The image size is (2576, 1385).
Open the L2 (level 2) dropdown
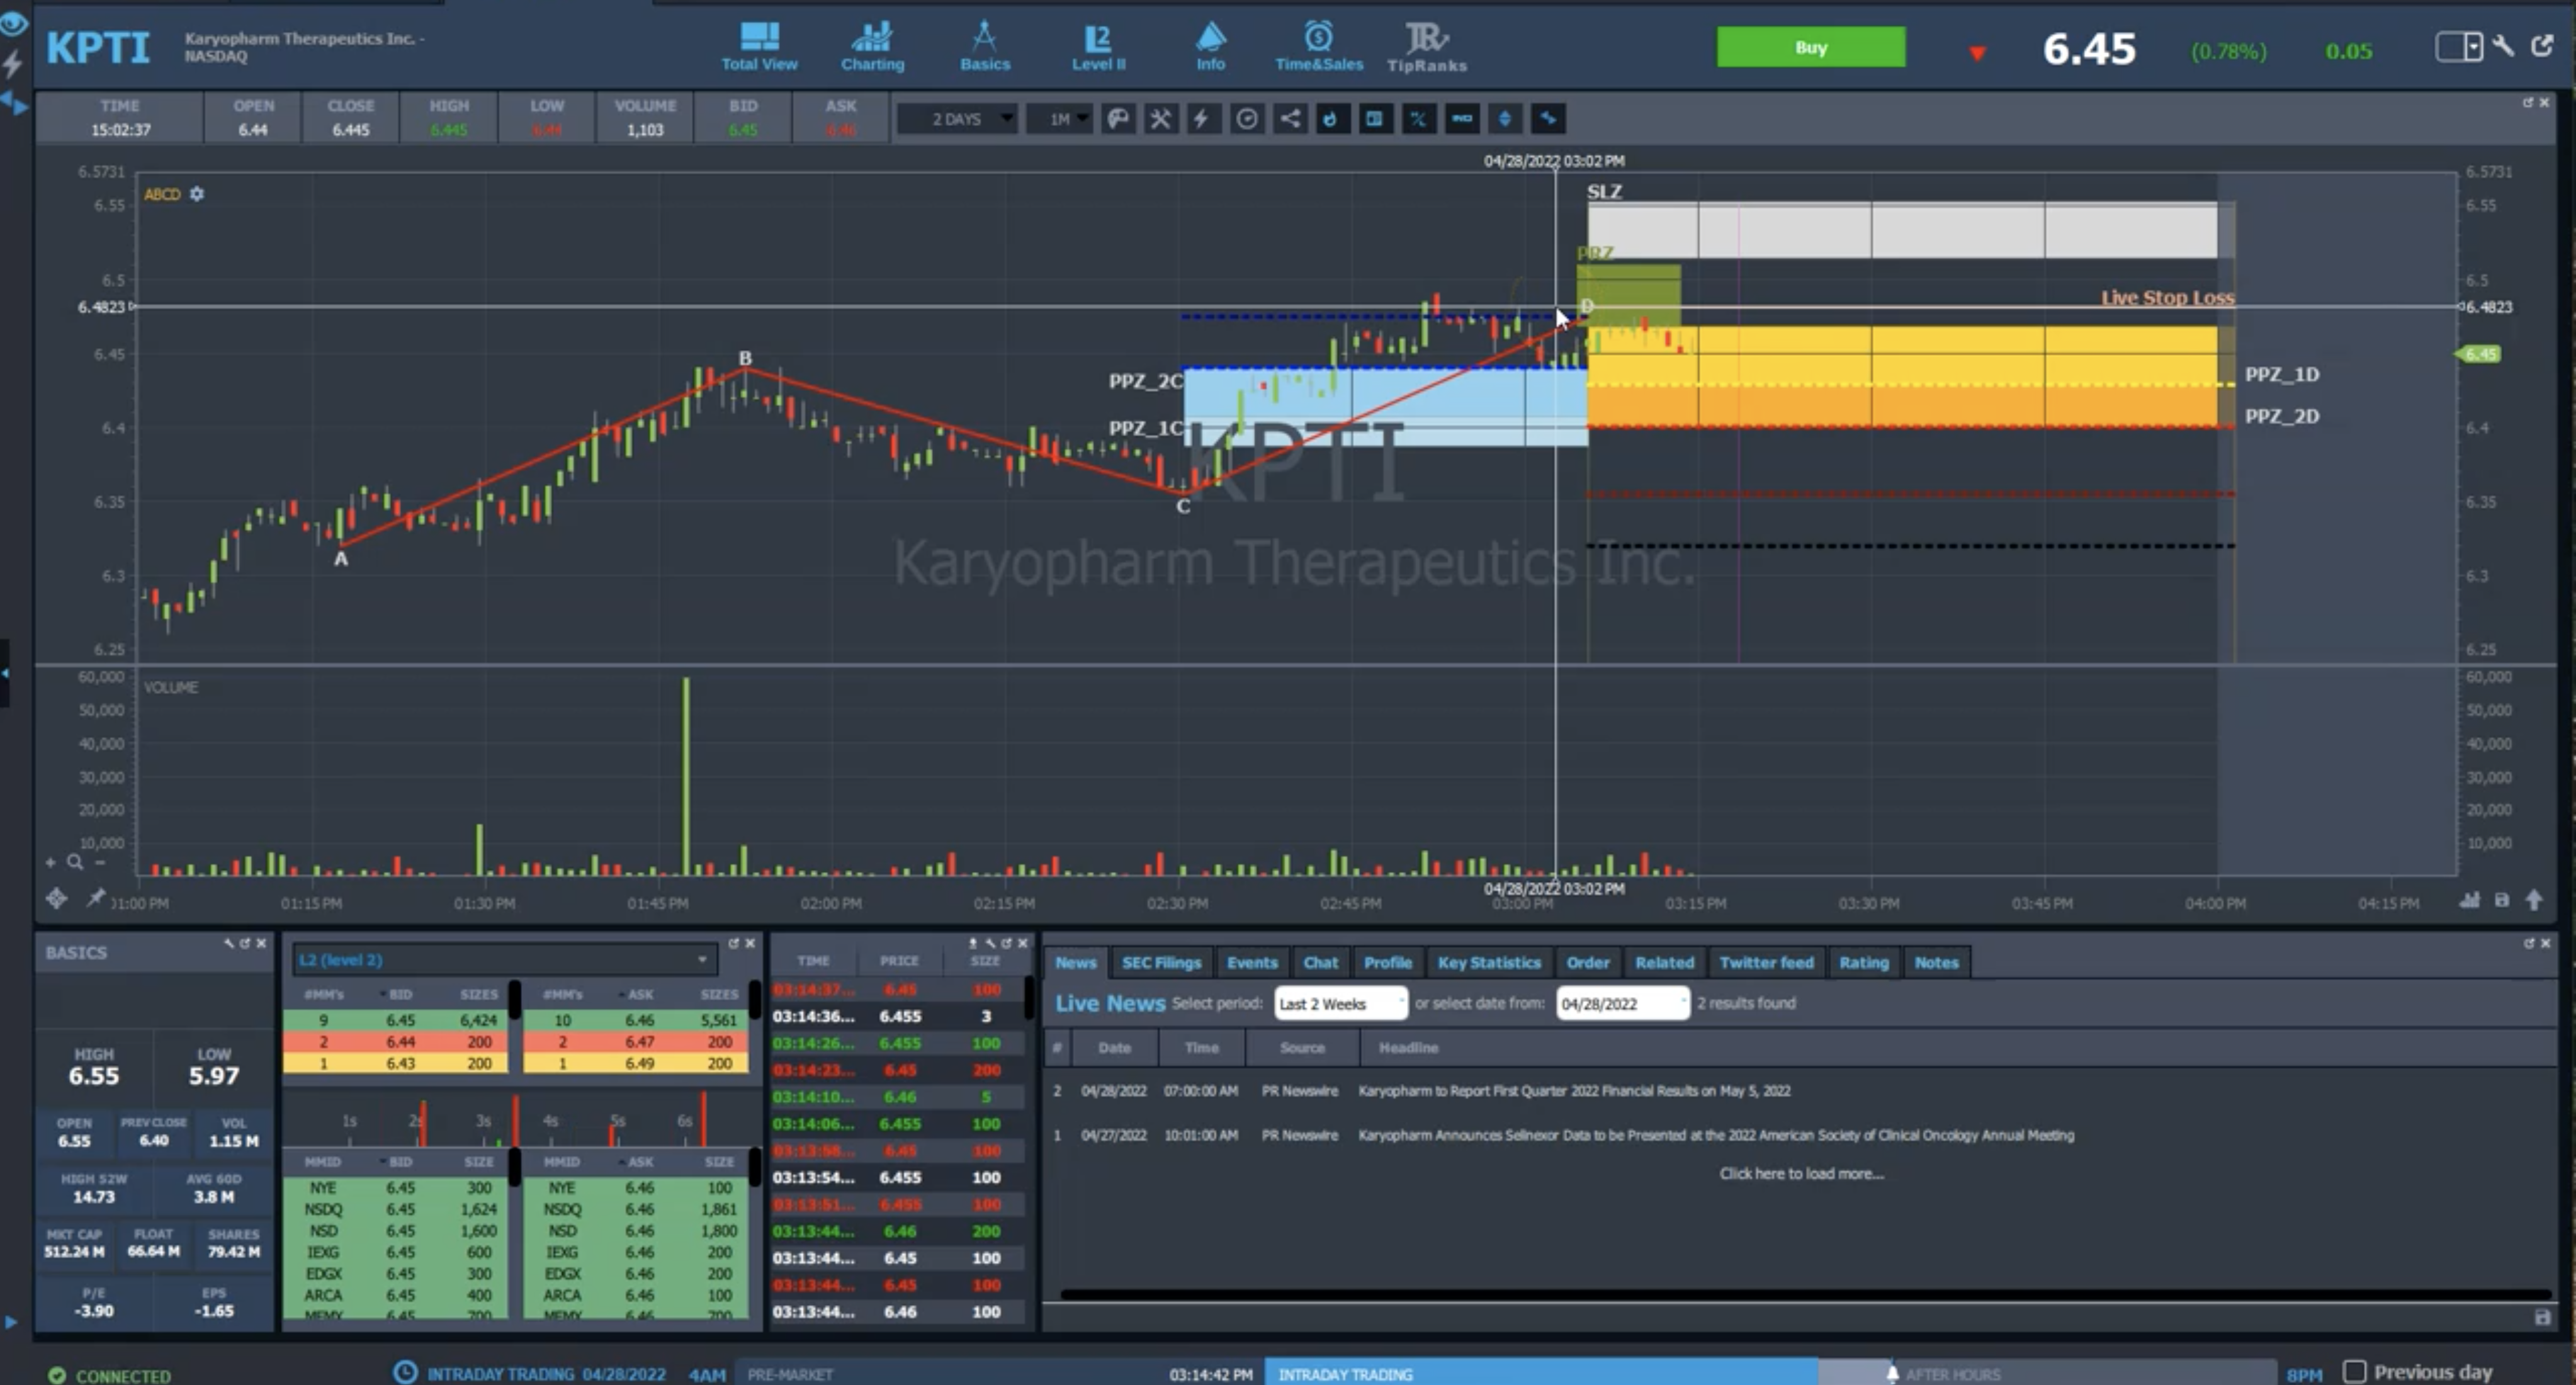click(505, 960)
